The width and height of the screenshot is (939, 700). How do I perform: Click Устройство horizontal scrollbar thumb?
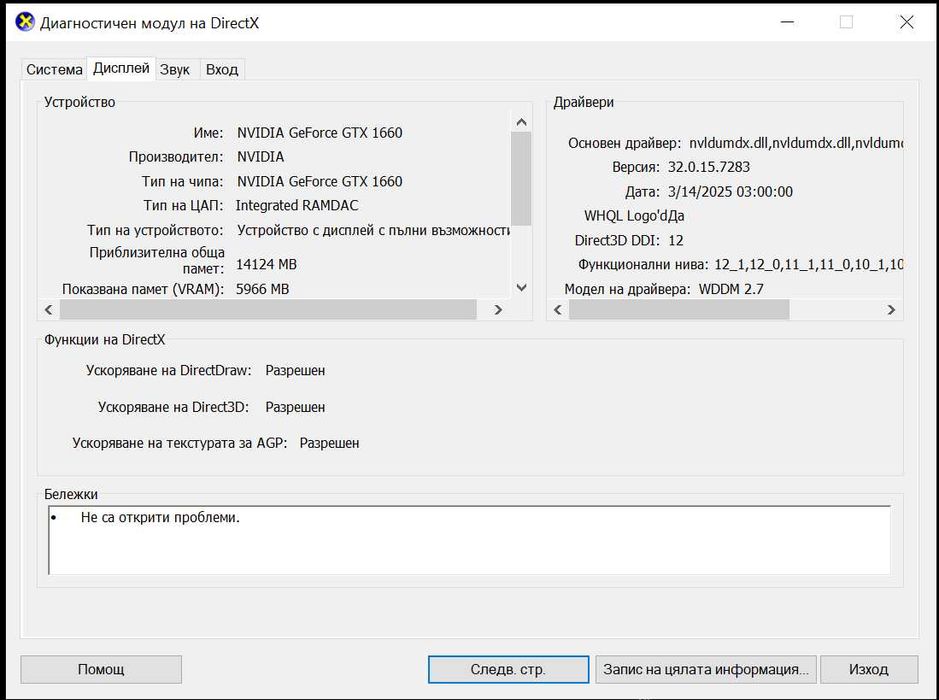(x=268, y=310)
